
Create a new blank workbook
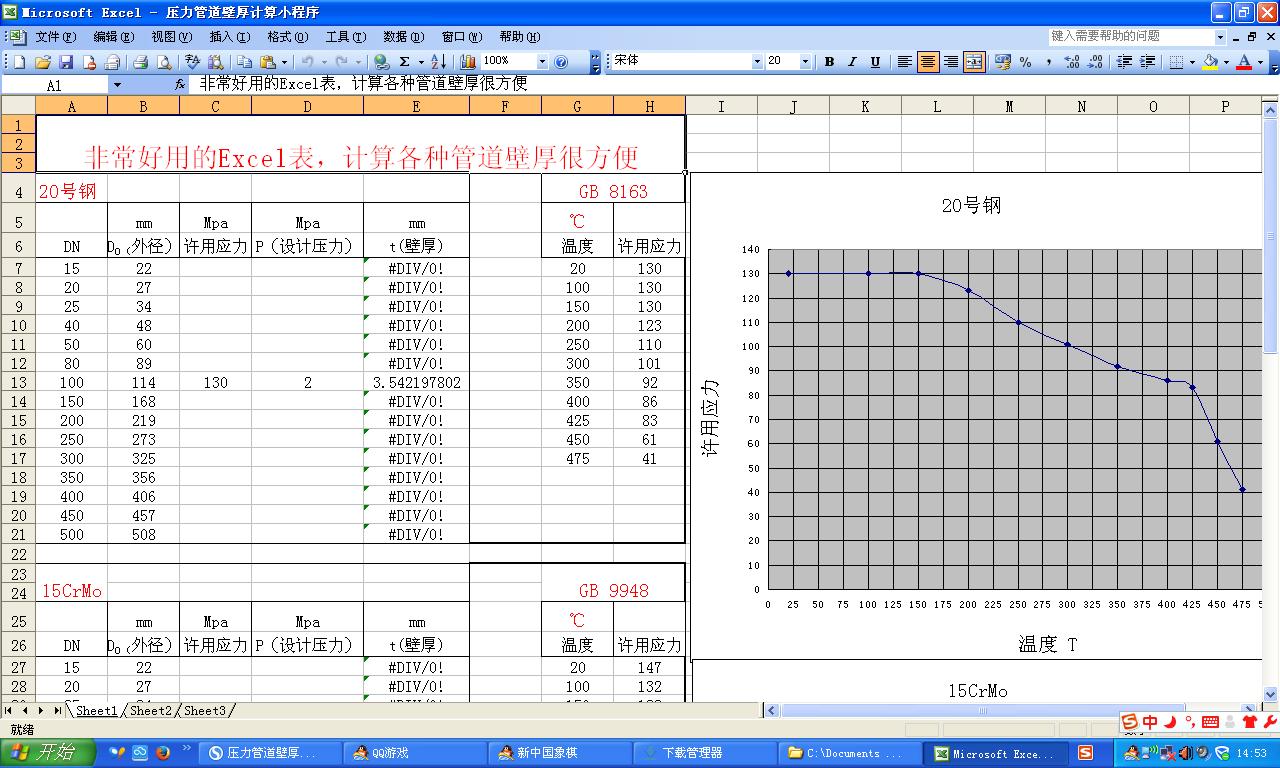pos(19,62)
